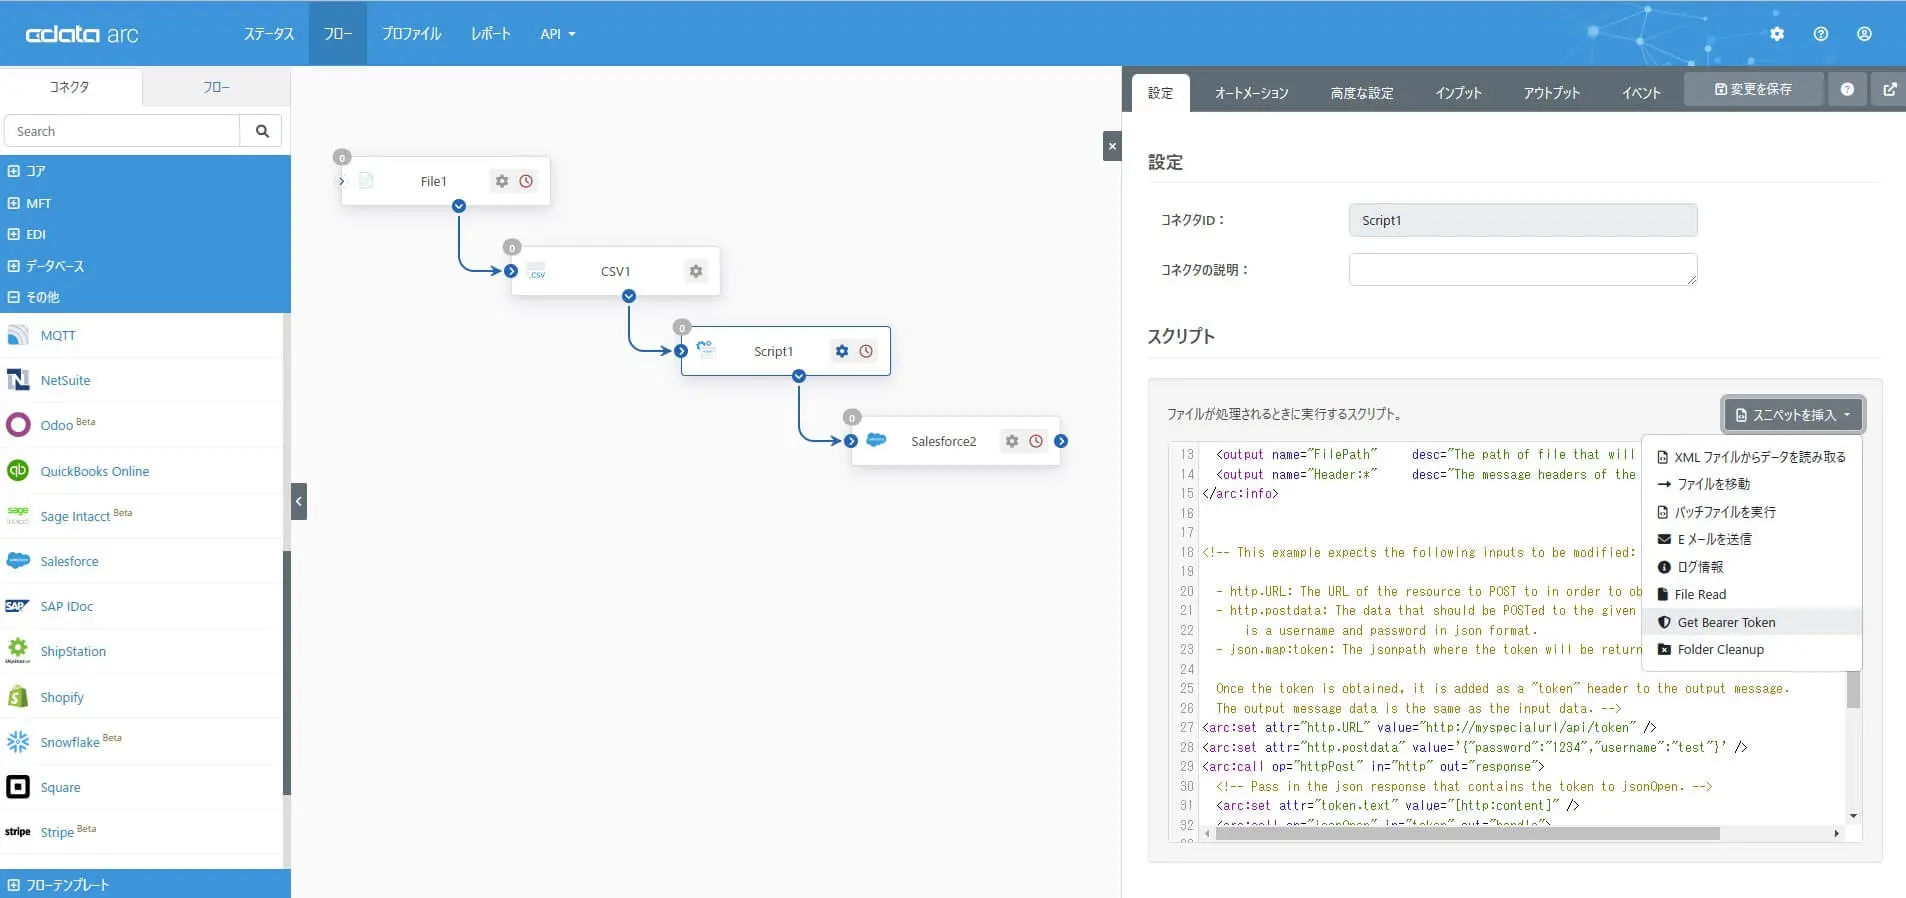Open Salesforce2 connector settings gear

click(1012, 441)
